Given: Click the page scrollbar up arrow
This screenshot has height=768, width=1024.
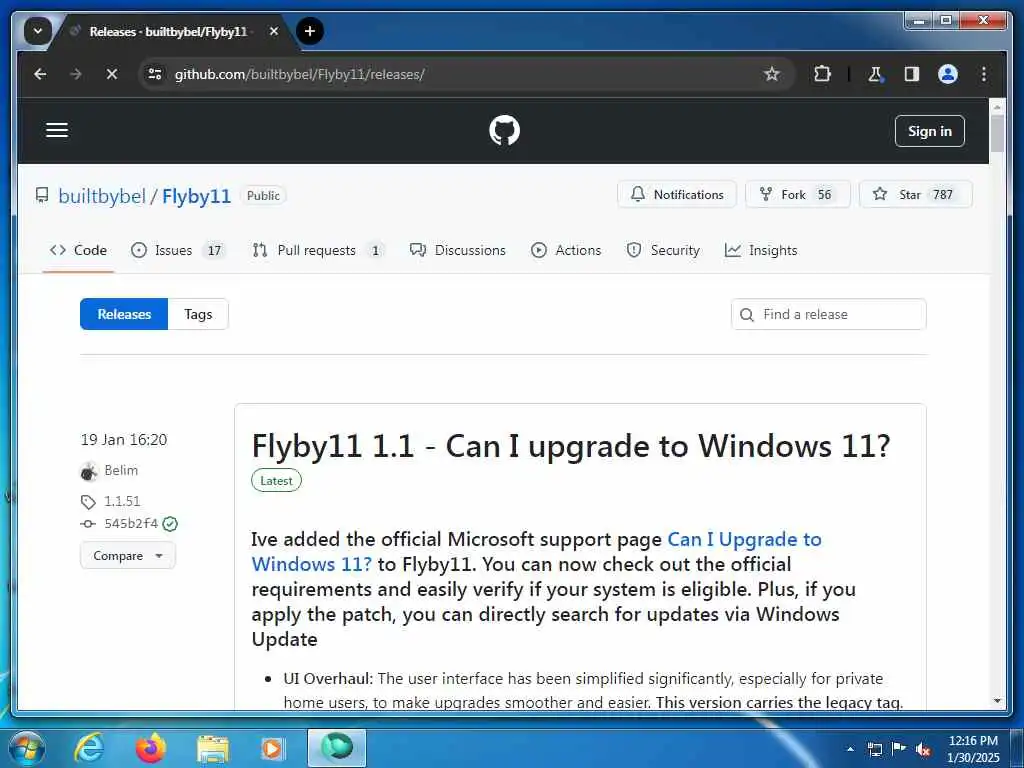Looking at the screenshot, I should click(x=997, y=106).
